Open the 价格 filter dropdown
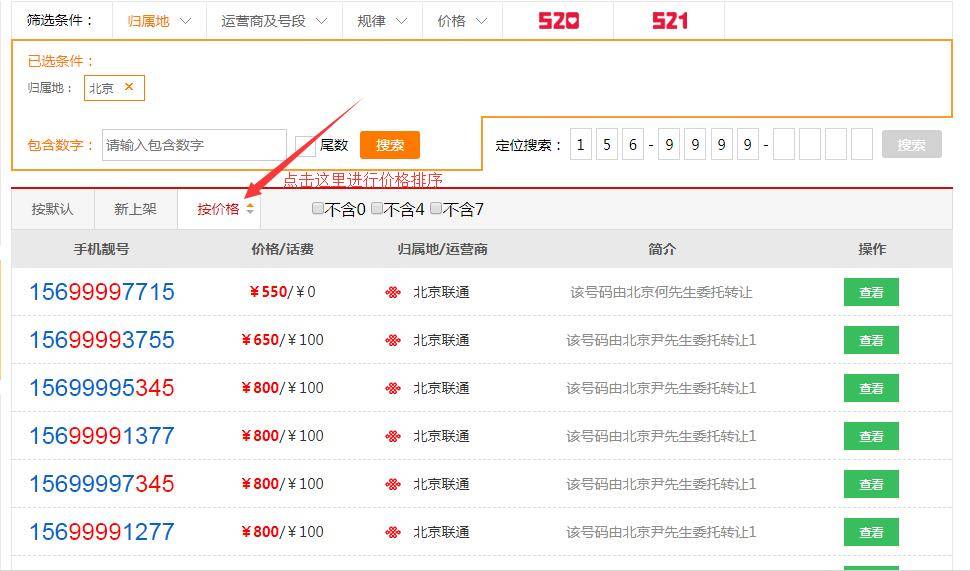Viewport: 970px width, 571px height. (462, 21)
